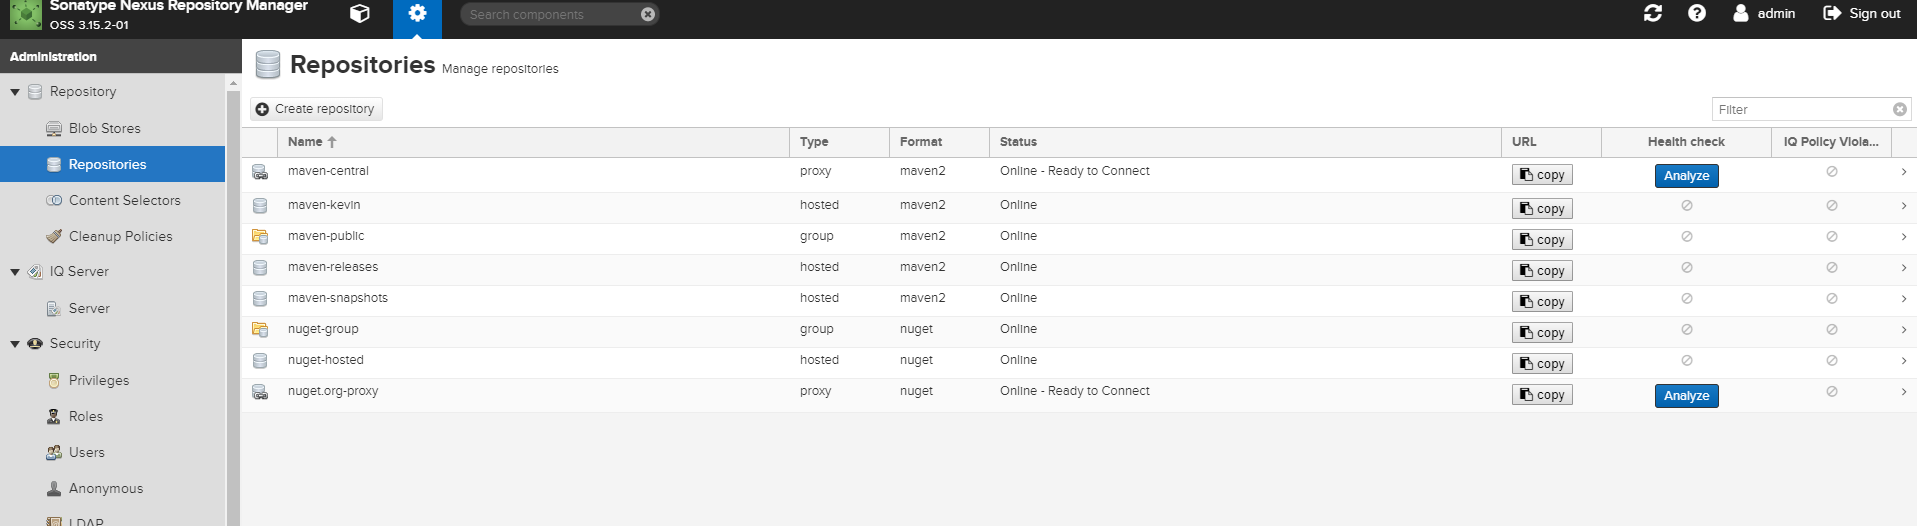Click the maven-snapshots hosted icon

pos(260,299)
